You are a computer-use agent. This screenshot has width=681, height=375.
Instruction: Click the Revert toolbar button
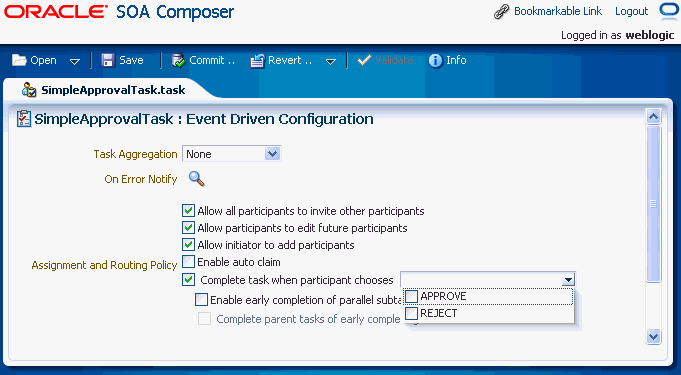[281, 60]
